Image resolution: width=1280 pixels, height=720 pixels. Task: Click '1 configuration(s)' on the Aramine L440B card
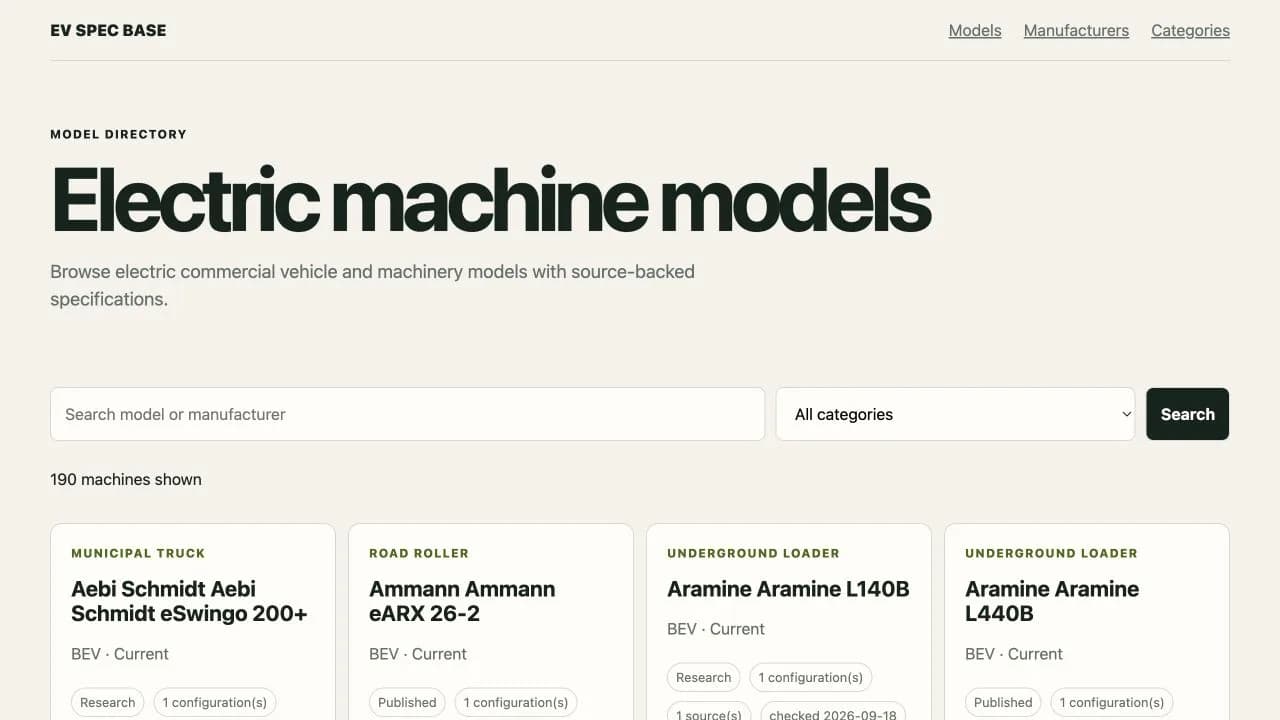1112,702
